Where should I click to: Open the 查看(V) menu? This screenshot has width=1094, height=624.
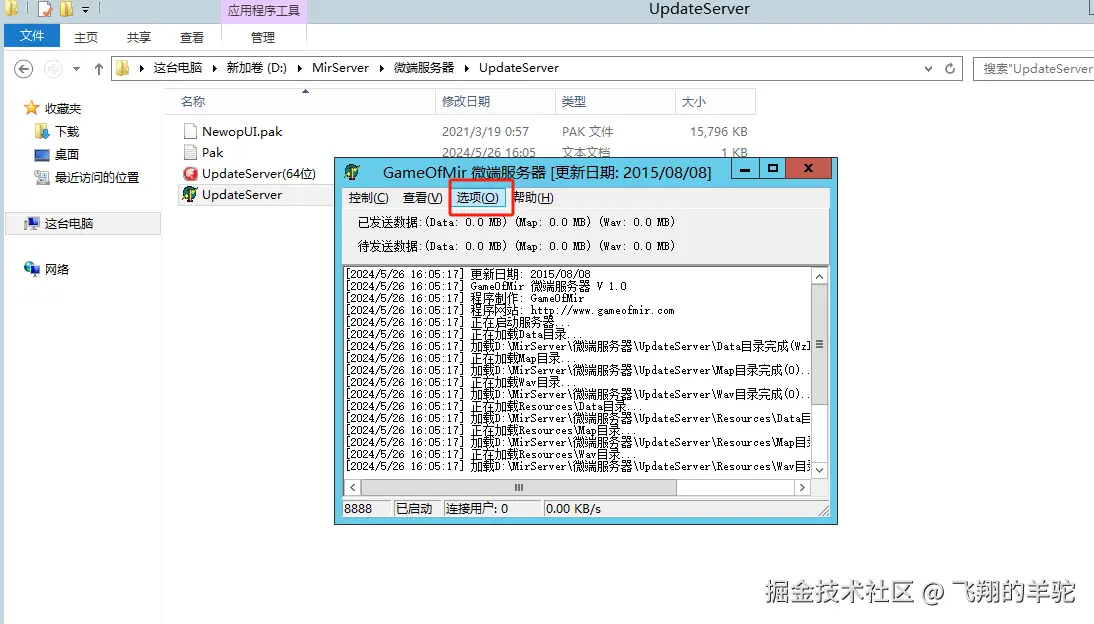click(x=422, y=198)
